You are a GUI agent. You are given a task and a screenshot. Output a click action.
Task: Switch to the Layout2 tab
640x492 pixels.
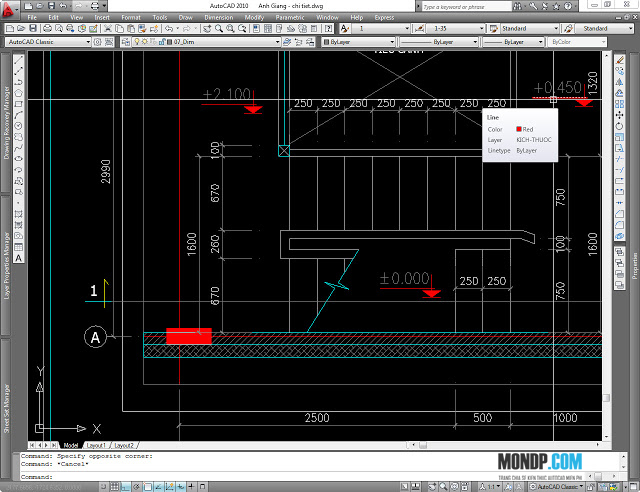[124, 445]
